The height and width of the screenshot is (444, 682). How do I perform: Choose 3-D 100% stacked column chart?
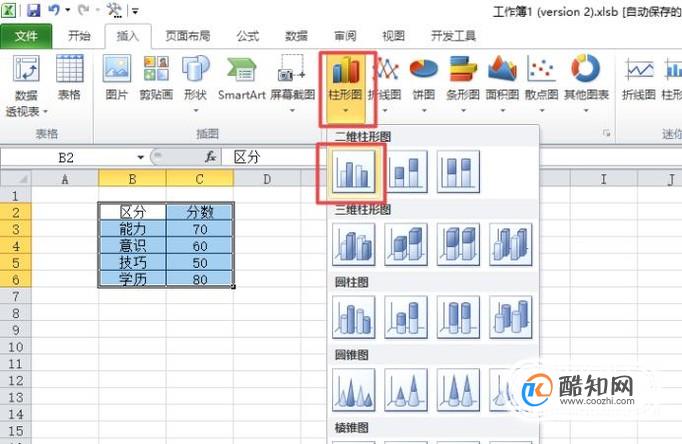tap(458, 244)
